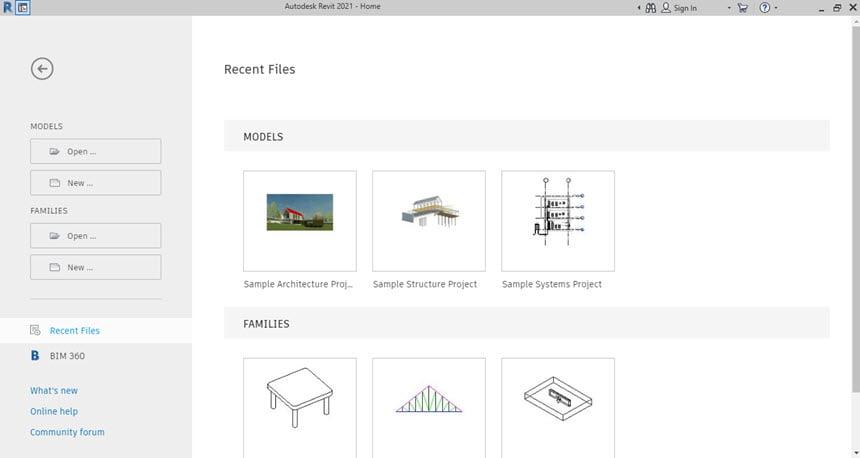Open the Sign In dropdown arrow
The image size is (860, 458).
pyautogui.click(x=729, y=8)
